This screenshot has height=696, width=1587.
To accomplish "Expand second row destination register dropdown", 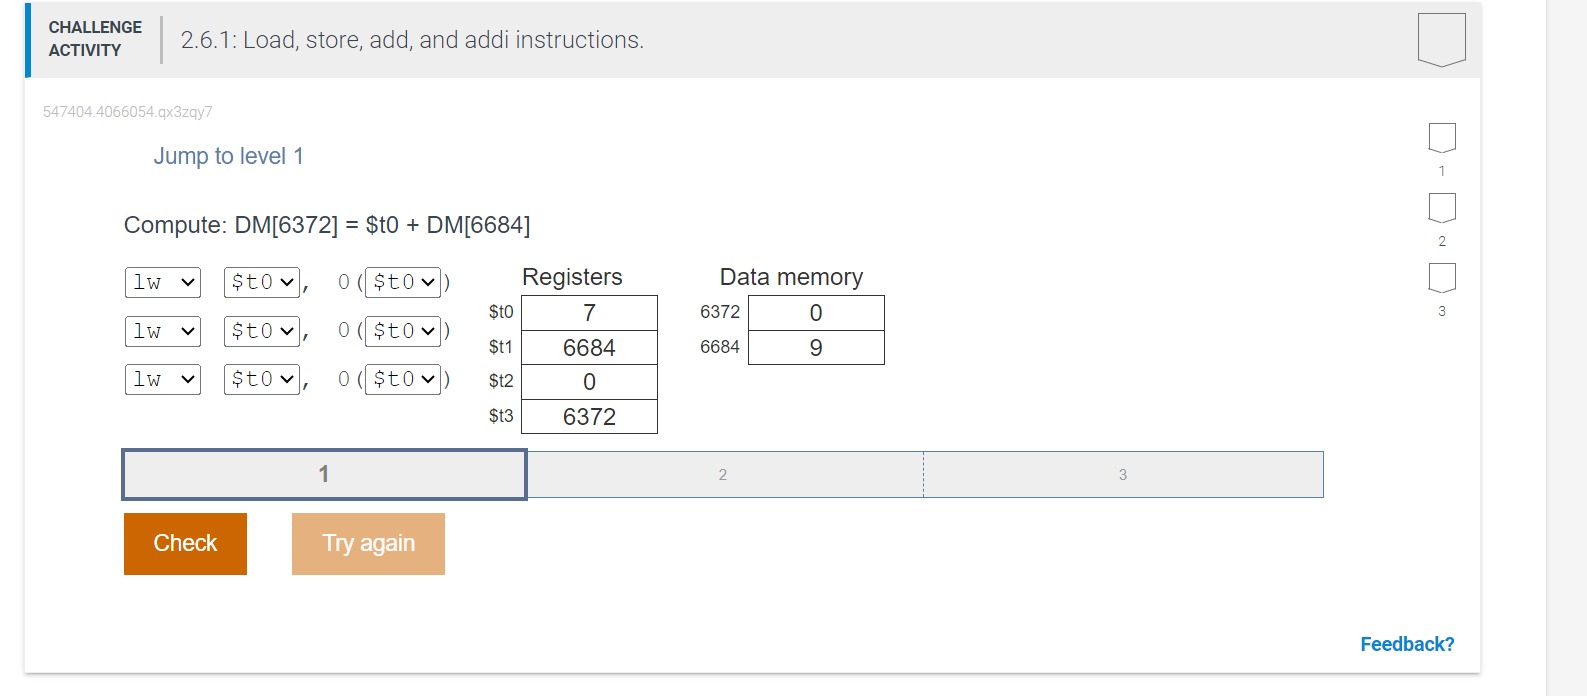I will 262,331.
